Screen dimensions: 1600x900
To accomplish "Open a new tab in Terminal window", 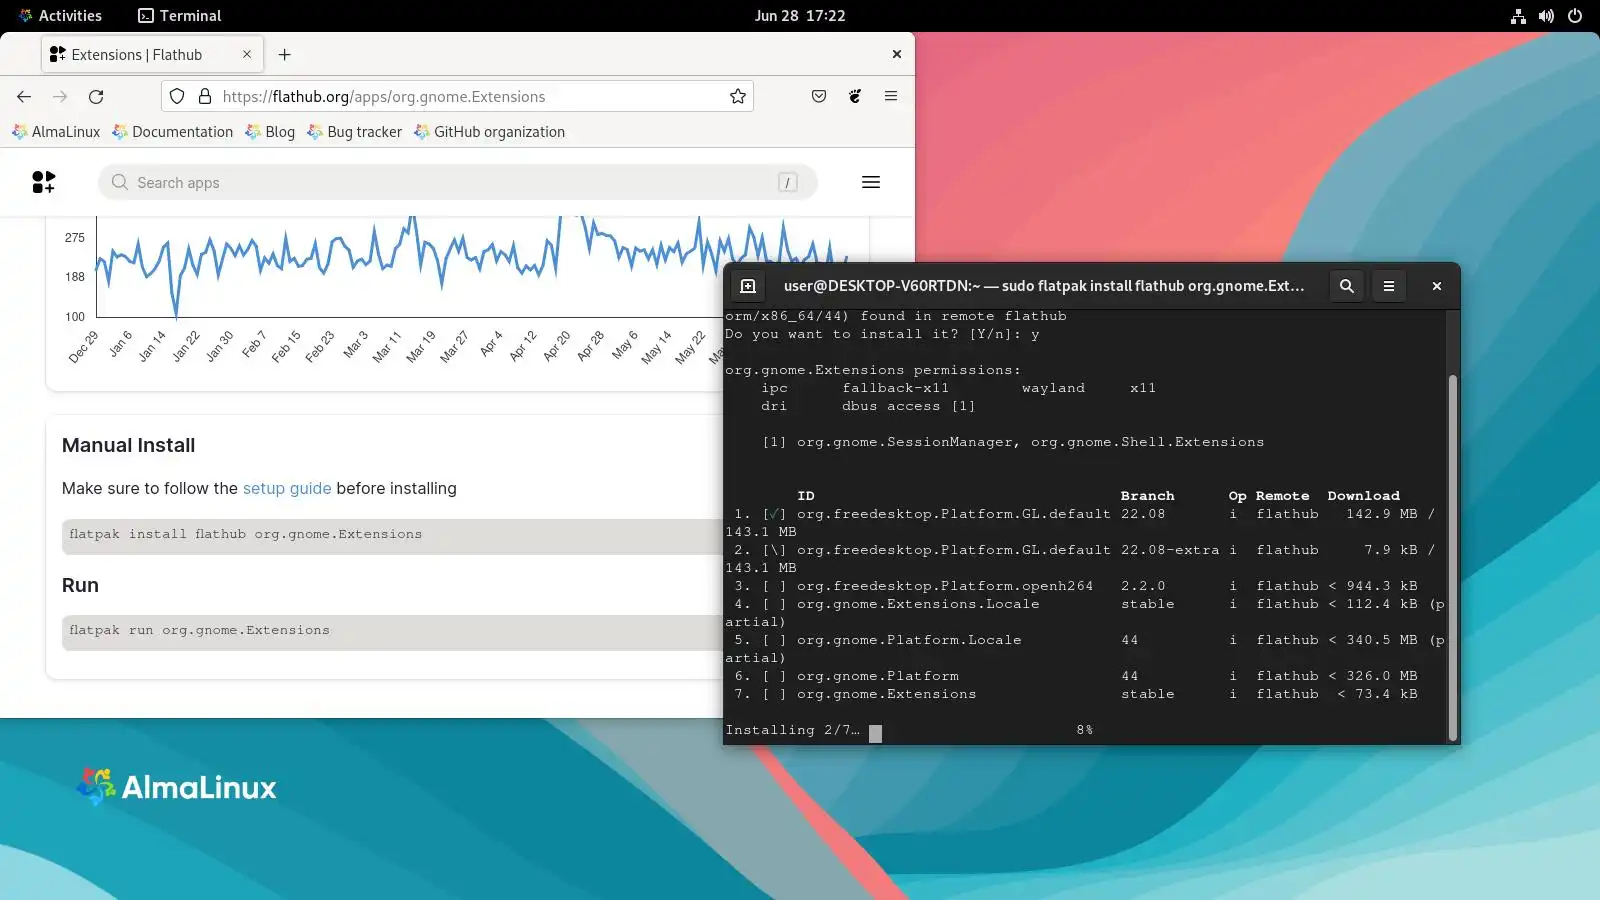I will tap(748, 286).
